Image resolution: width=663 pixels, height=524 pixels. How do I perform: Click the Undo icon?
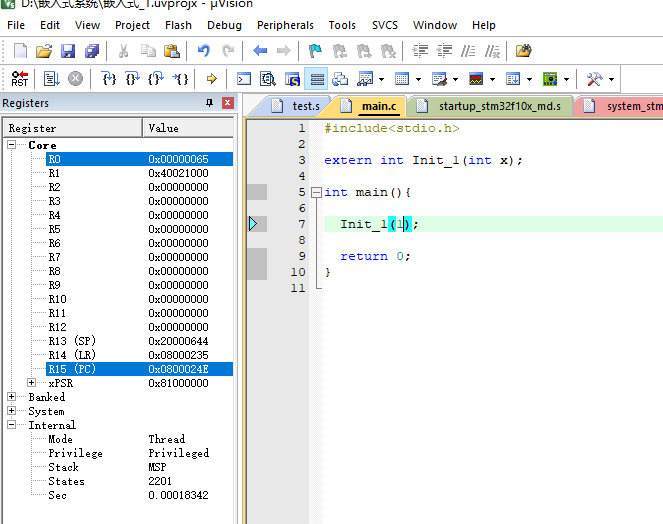click(x=204, y=50)
